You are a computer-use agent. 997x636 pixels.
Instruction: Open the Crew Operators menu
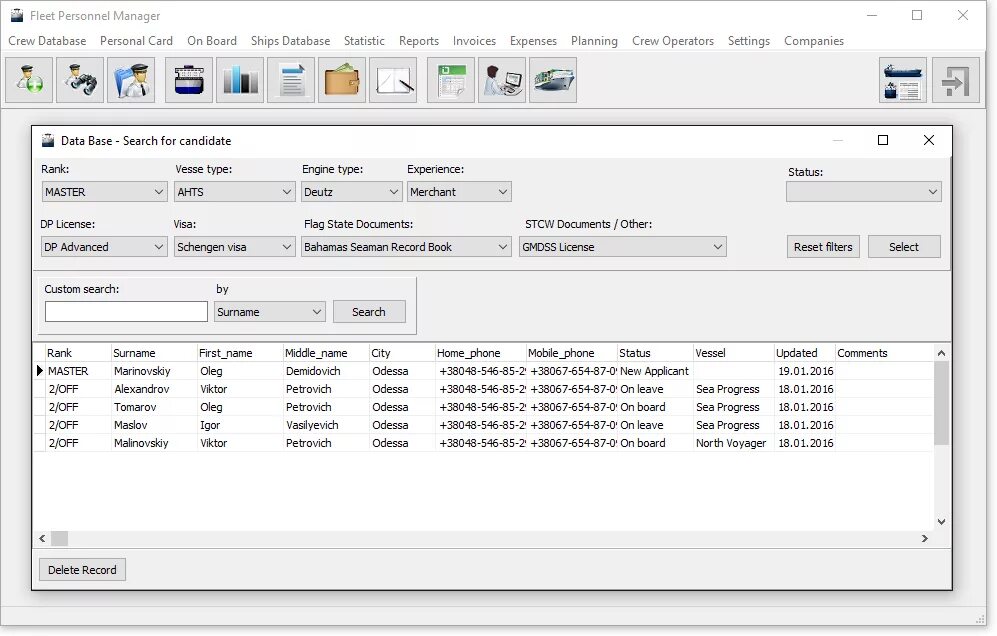(673, 41)
